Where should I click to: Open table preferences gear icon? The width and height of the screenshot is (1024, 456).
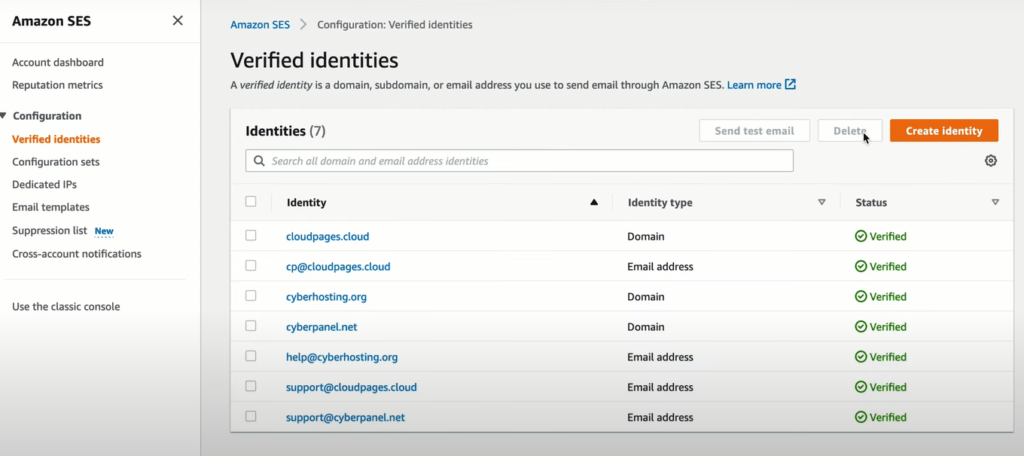click(991, 161)
